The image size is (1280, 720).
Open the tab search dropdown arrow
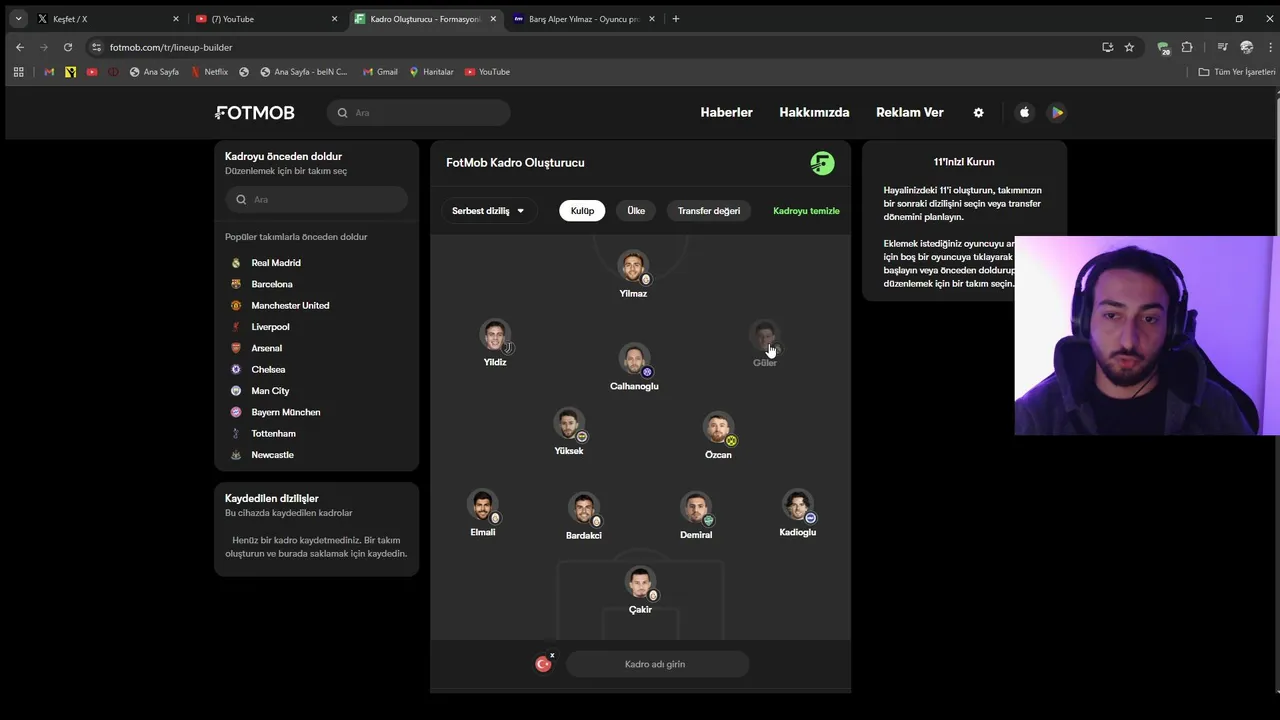tap(18, 19)
